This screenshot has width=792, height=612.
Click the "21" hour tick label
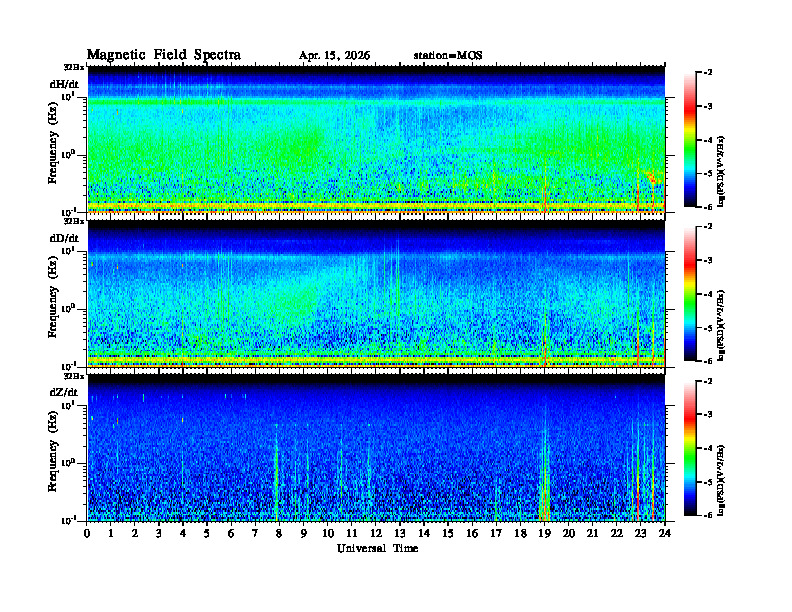pyautogui.click(x=592, y=533)
